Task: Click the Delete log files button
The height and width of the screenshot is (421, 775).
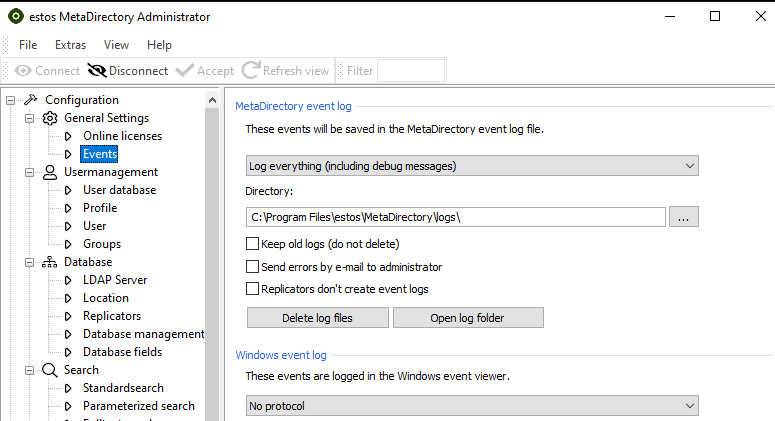Action: coord(317,318)
